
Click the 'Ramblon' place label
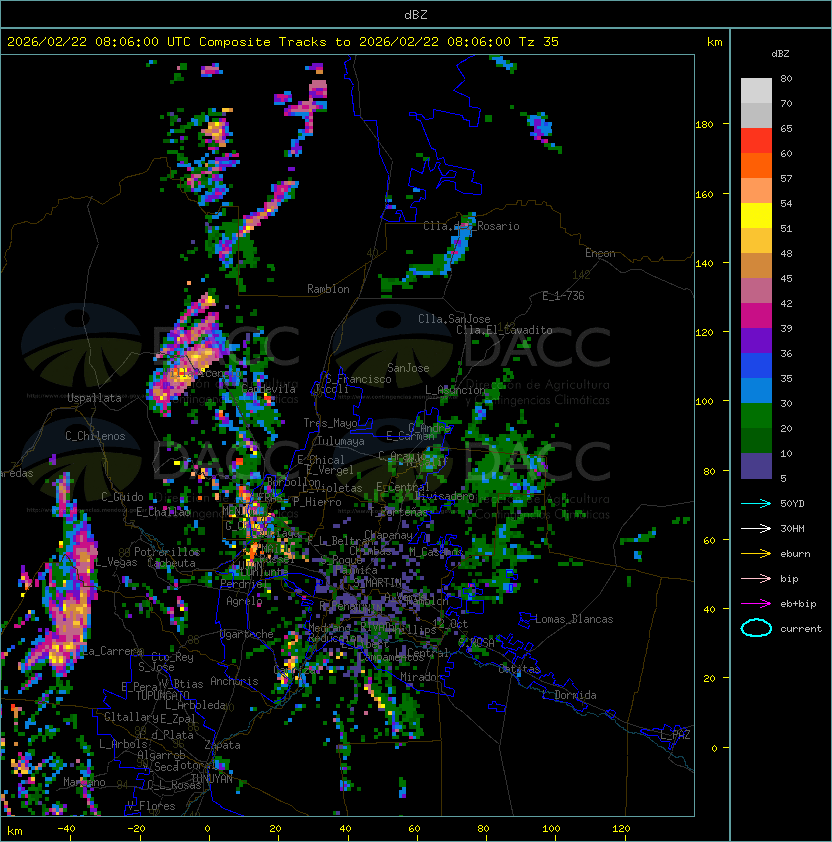coord(328,289)
